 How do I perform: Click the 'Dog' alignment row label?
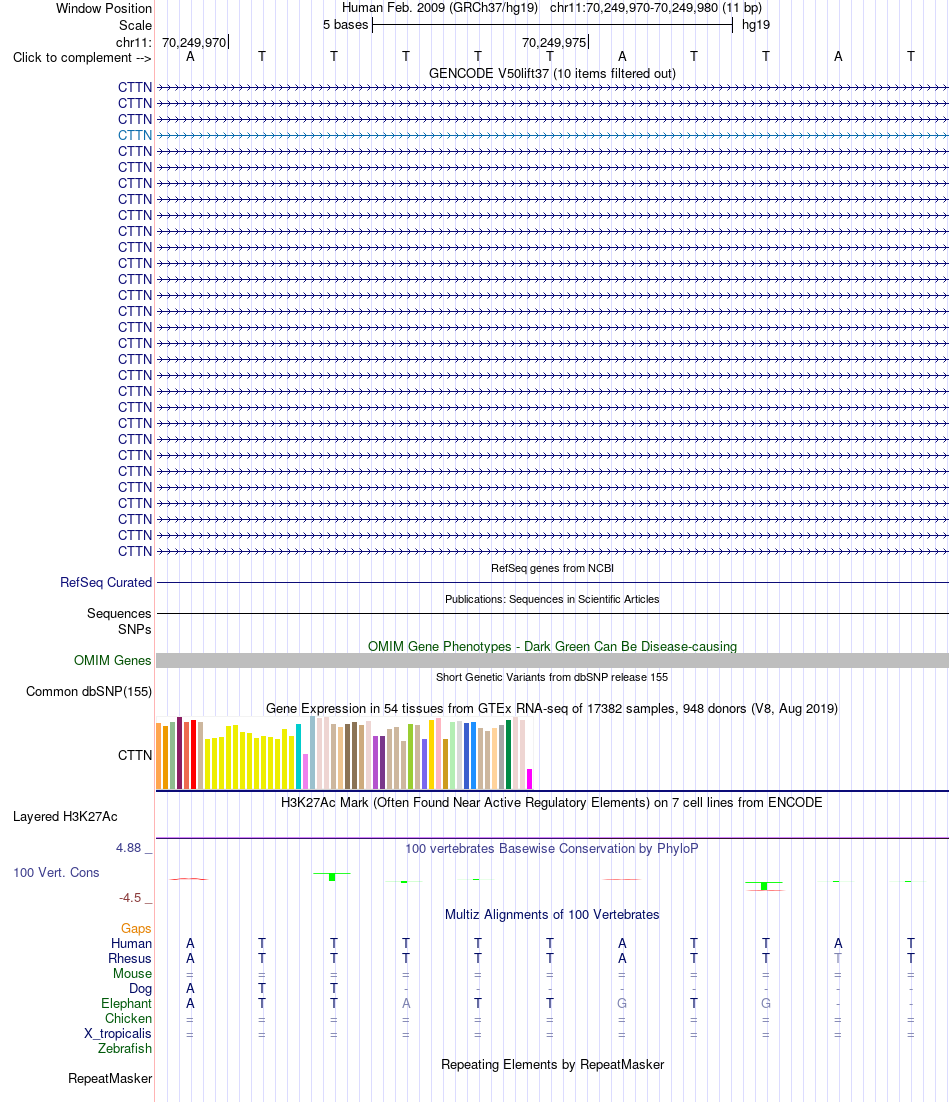[141, 989]
